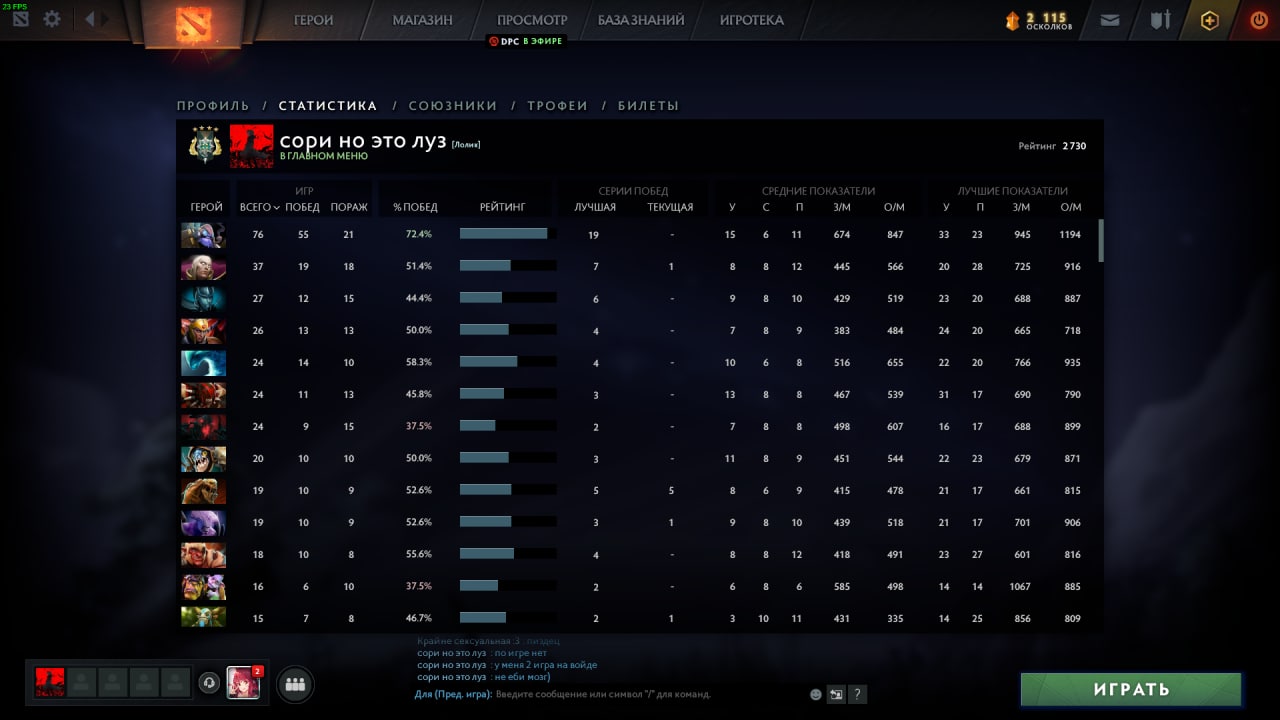The image size is (1280, 720).
Task: Click the red power quit icon
Action: click(x=1259, y=19)
